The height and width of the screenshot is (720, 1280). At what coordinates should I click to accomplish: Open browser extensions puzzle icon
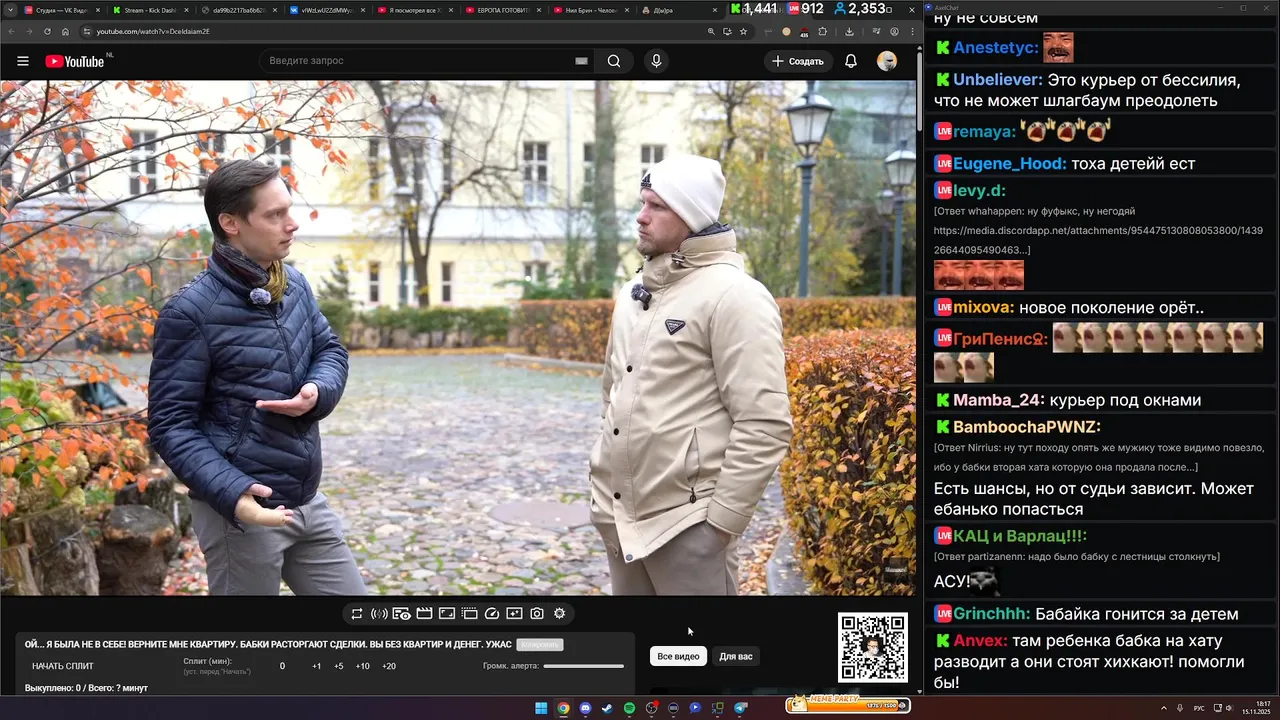(823, 31)
